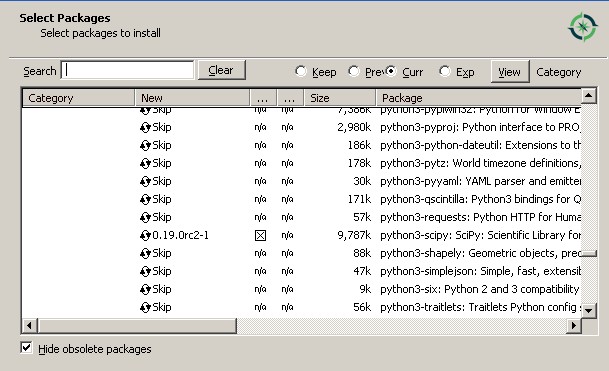
Task: Click the cycle icon for python3-qscintilla row
Action: [x=145, y=199]
